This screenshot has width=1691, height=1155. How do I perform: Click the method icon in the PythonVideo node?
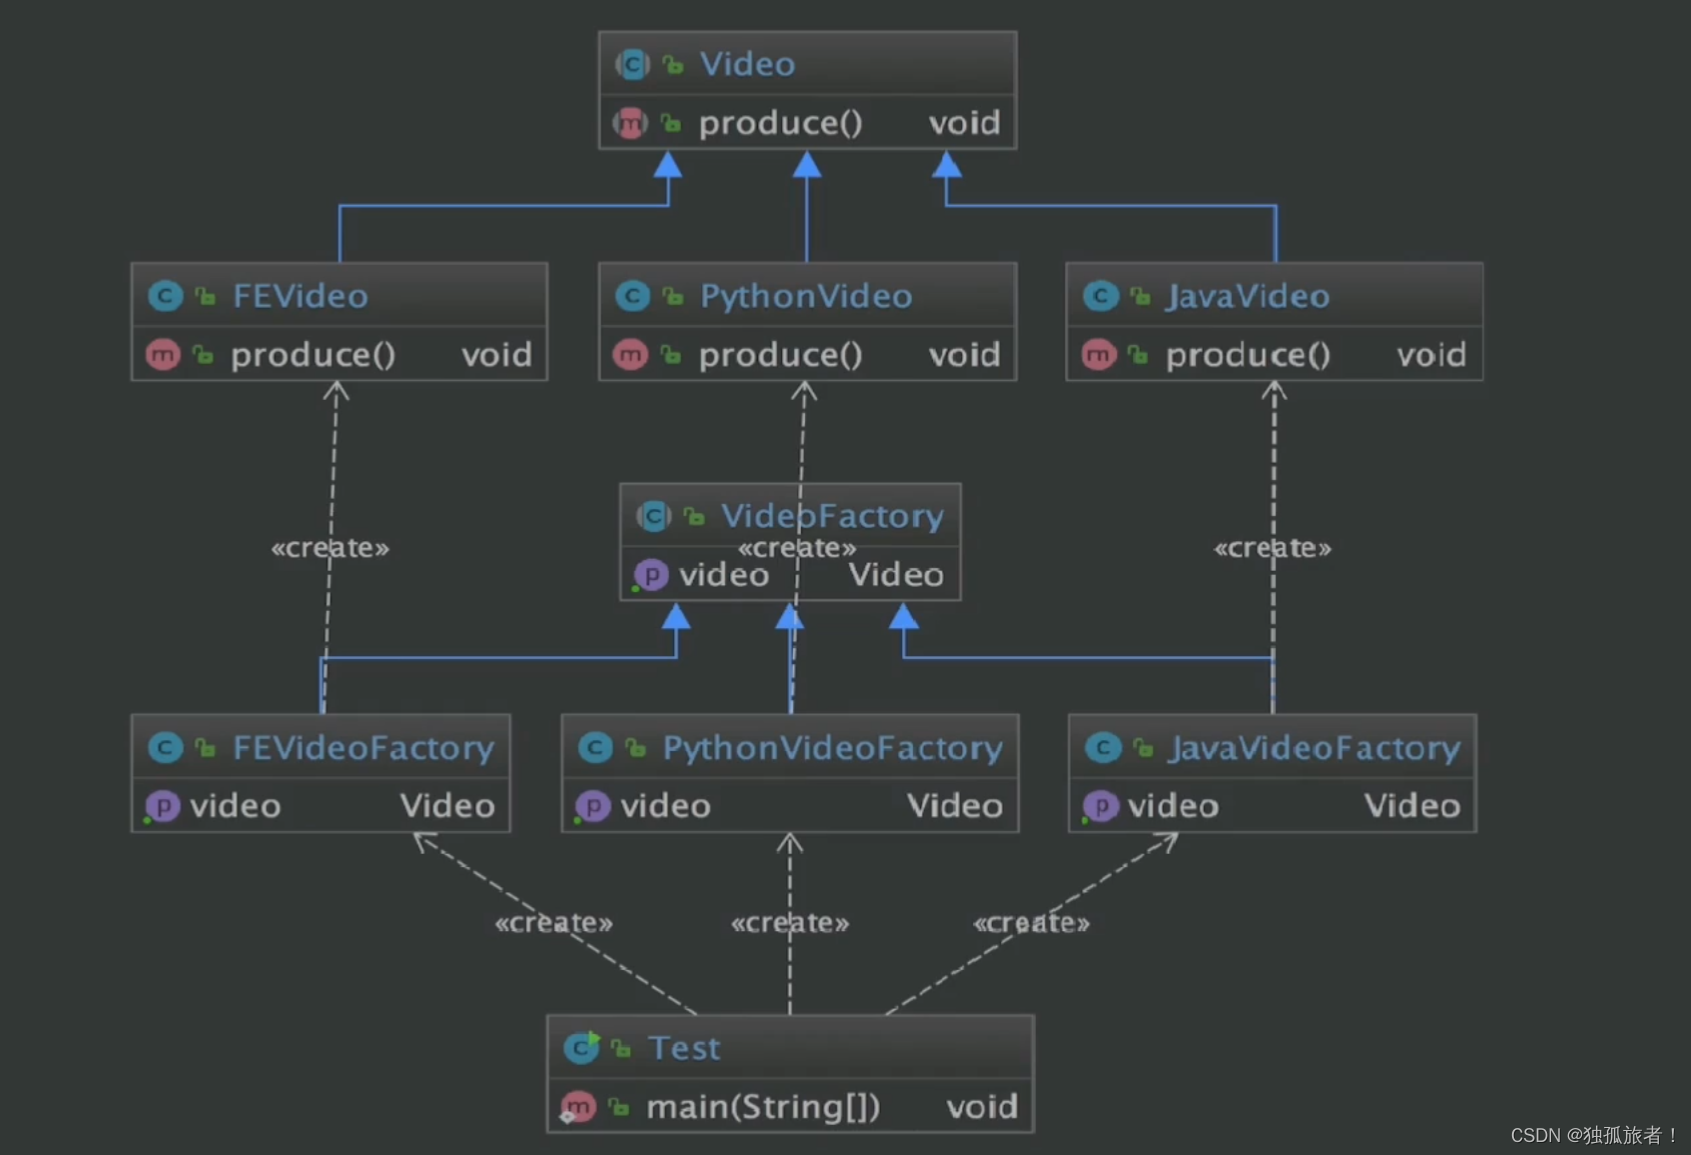click(630, 354)
